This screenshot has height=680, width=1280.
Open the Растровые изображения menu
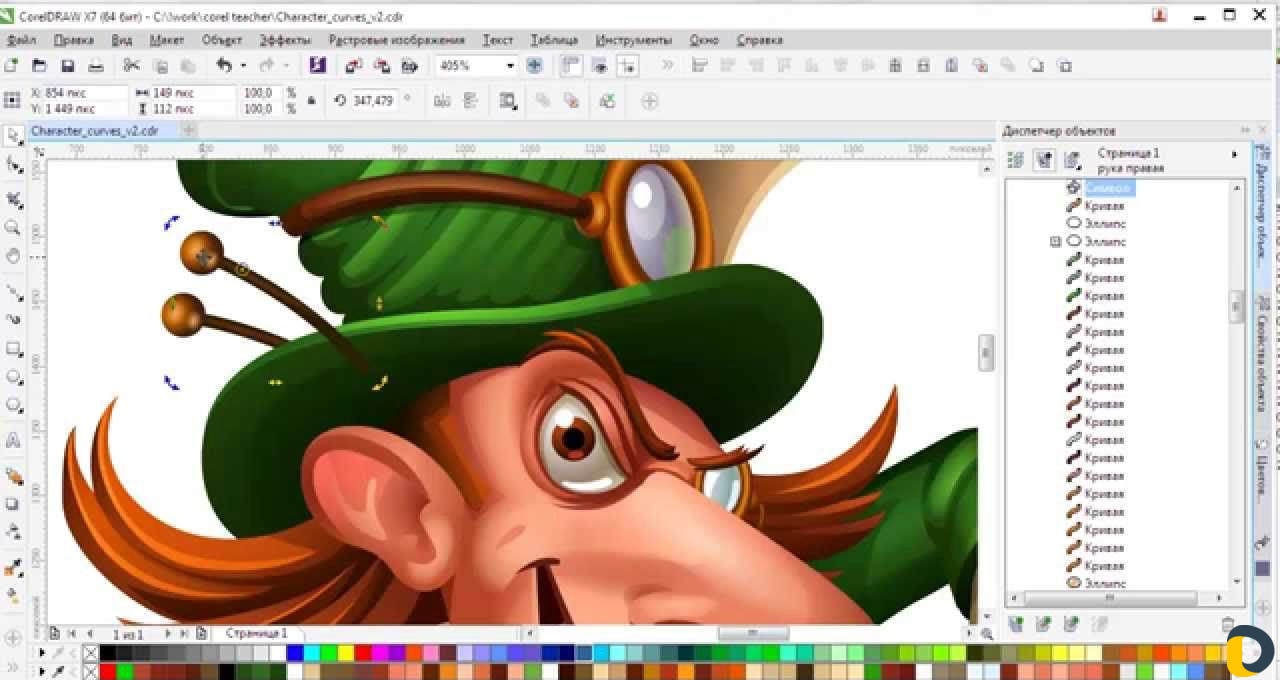(x=397, y=40)
